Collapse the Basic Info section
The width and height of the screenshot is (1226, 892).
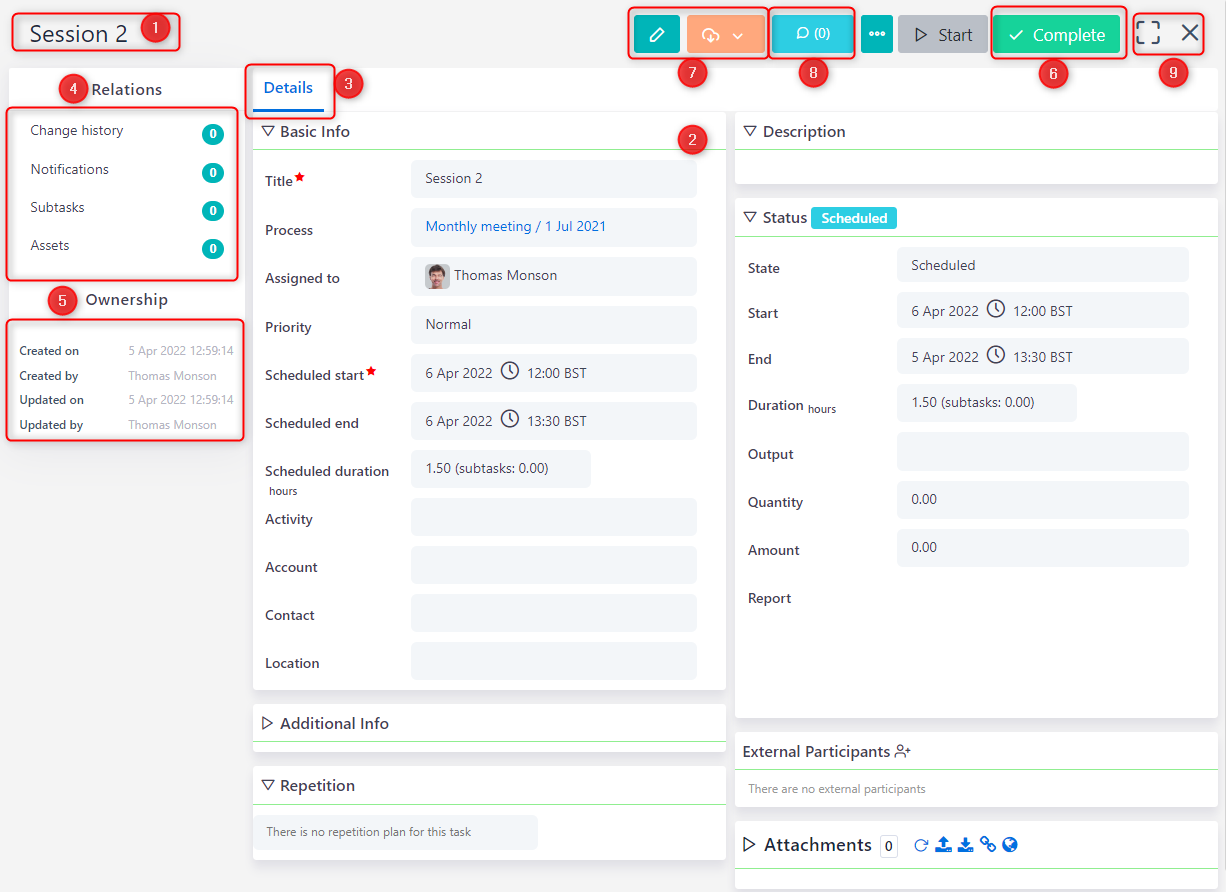tap(268, 131)
